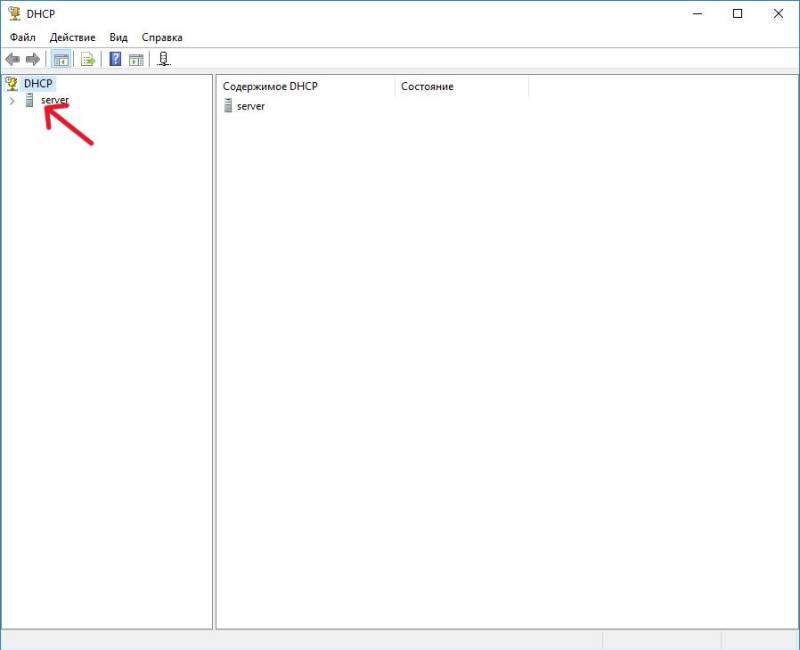Toggle the show/hide console tree icon
The height and width of the screenshot is (650, 800).
tap(61, 59)
